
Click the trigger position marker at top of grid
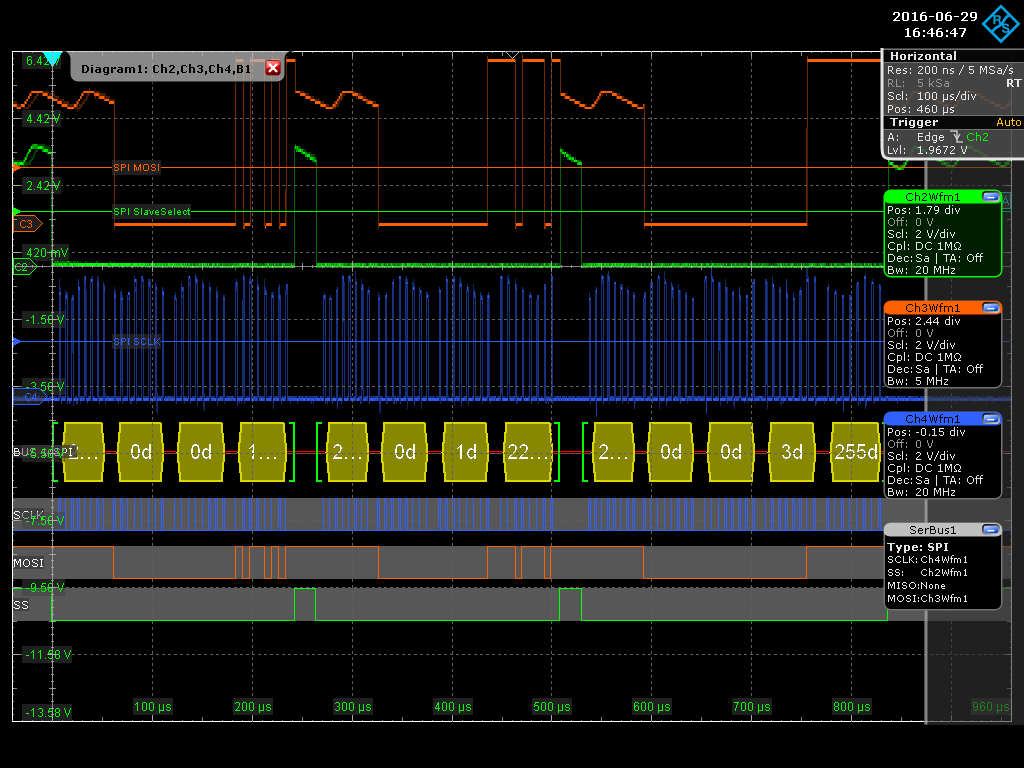click(x=513, y=56)
